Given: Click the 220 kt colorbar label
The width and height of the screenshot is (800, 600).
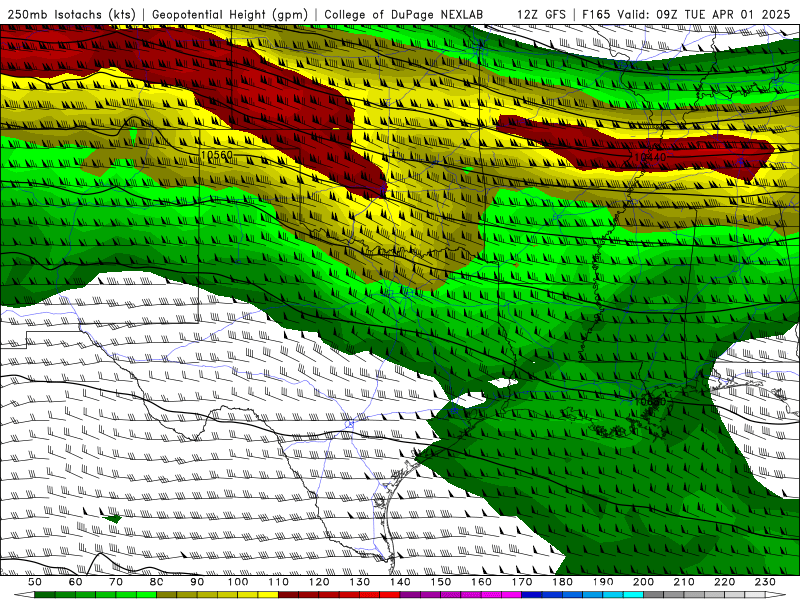Looking at the screenshot, I should click(x=724, y=582).
